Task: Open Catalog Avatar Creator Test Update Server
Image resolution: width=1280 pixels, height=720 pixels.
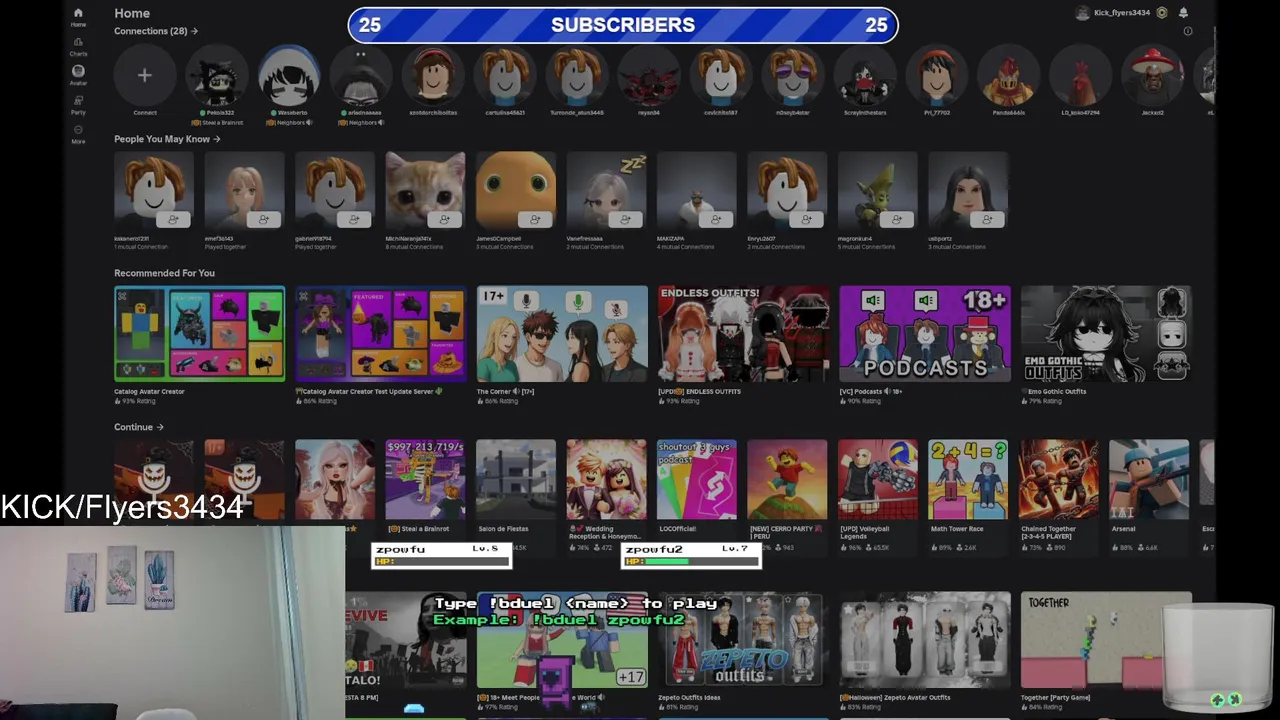Action: pyautogui.click(x=380, y=334)
